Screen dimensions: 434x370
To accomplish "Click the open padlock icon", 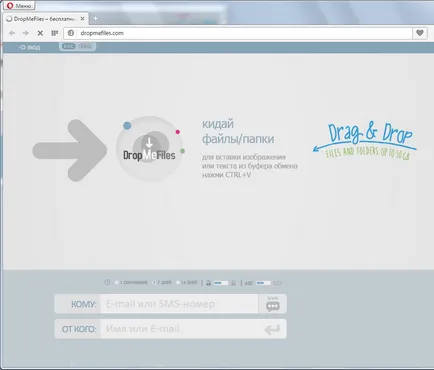I will (x=233, y=283).
